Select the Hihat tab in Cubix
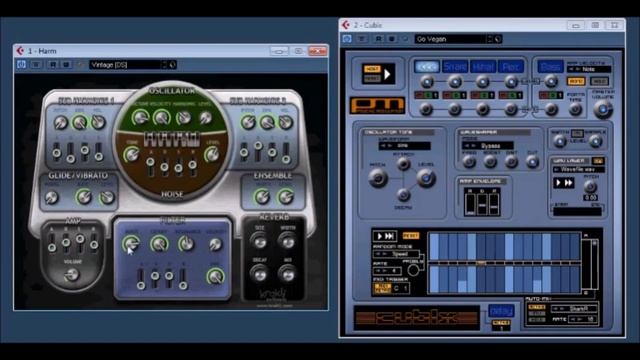The image size is (640, 360). (483, 66)
